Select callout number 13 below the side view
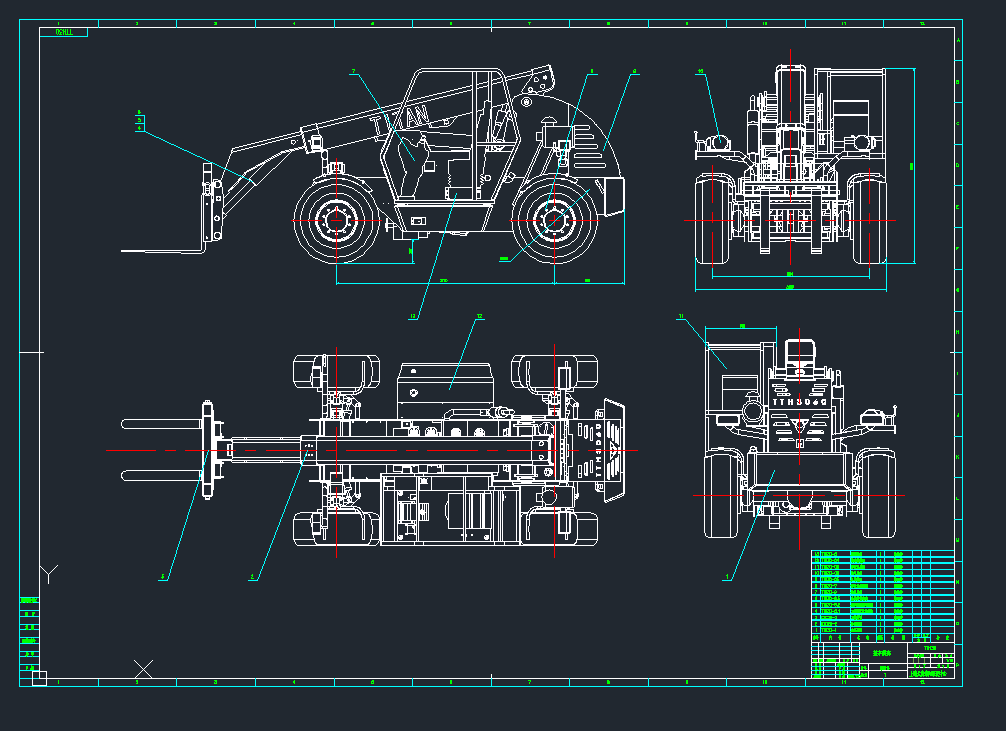 (x=412, y=317)
